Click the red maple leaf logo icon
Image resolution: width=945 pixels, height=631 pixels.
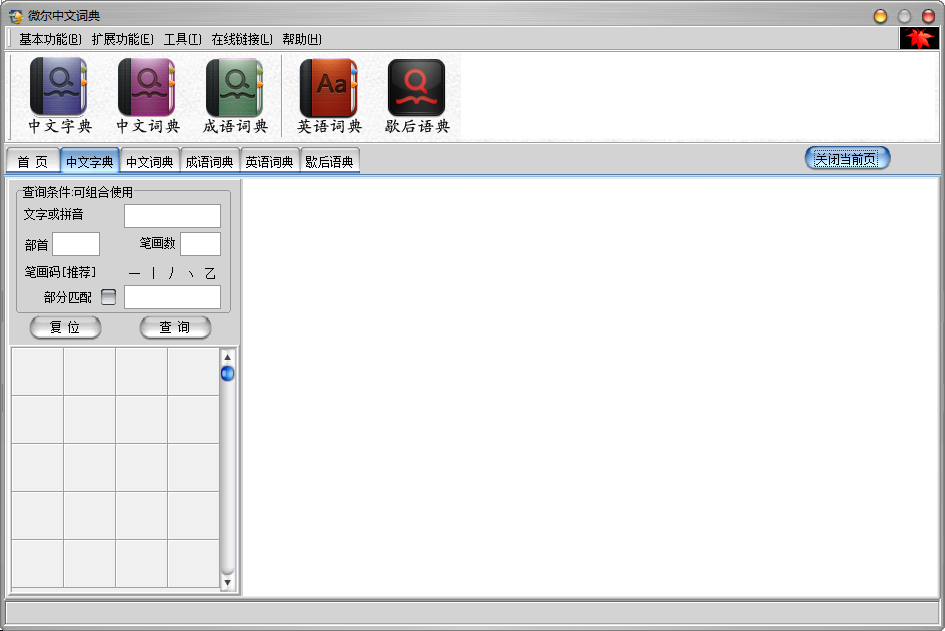pyautogui.click(x=916, y=39)
